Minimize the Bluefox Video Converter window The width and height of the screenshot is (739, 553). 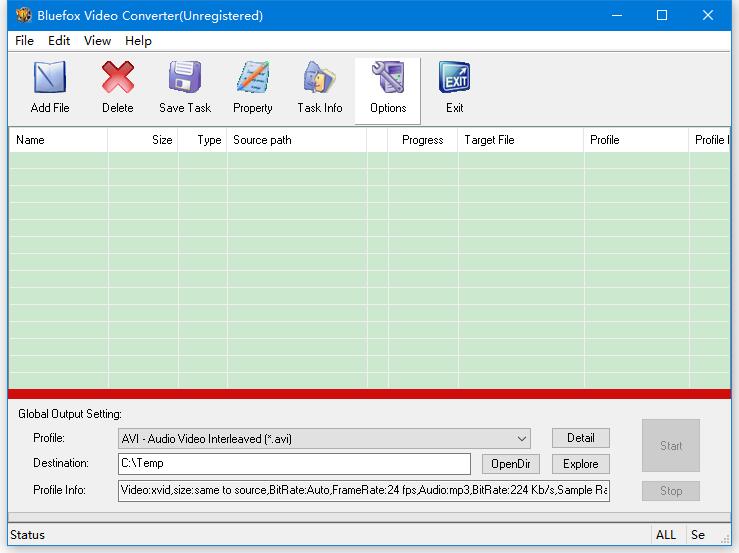(617, 16)
